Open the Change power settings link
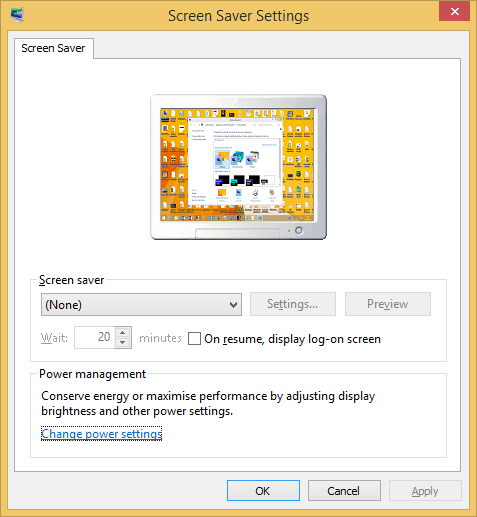 click(x=102, y=434)
